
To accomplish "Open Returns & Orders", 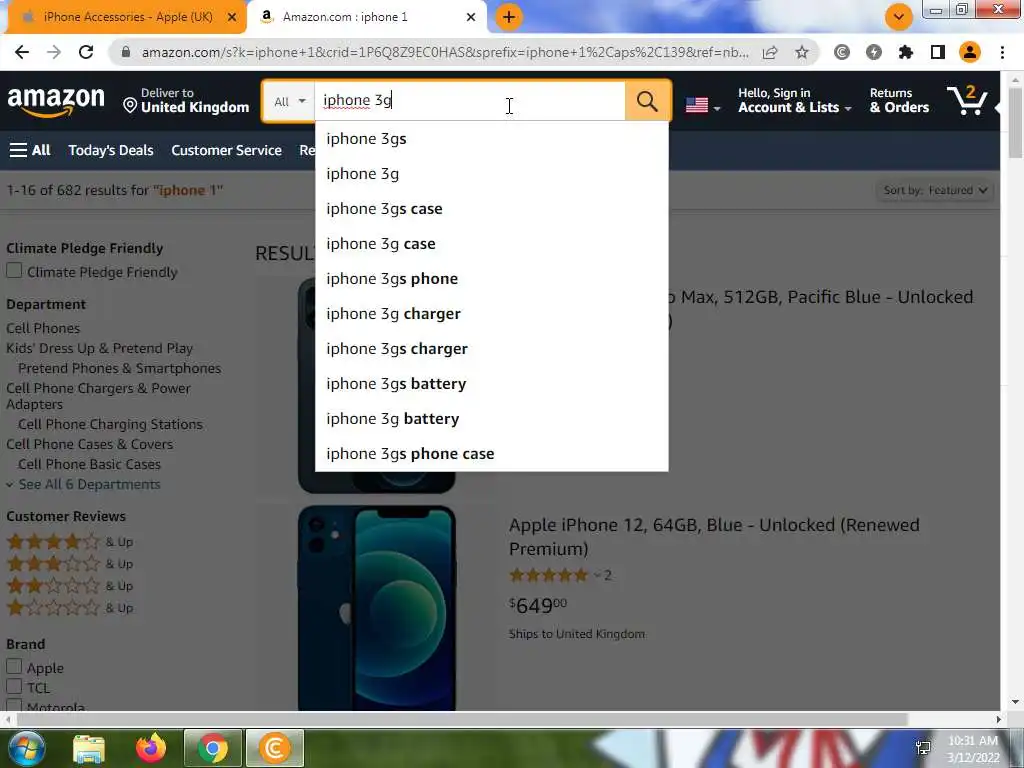I will [899, 101].
